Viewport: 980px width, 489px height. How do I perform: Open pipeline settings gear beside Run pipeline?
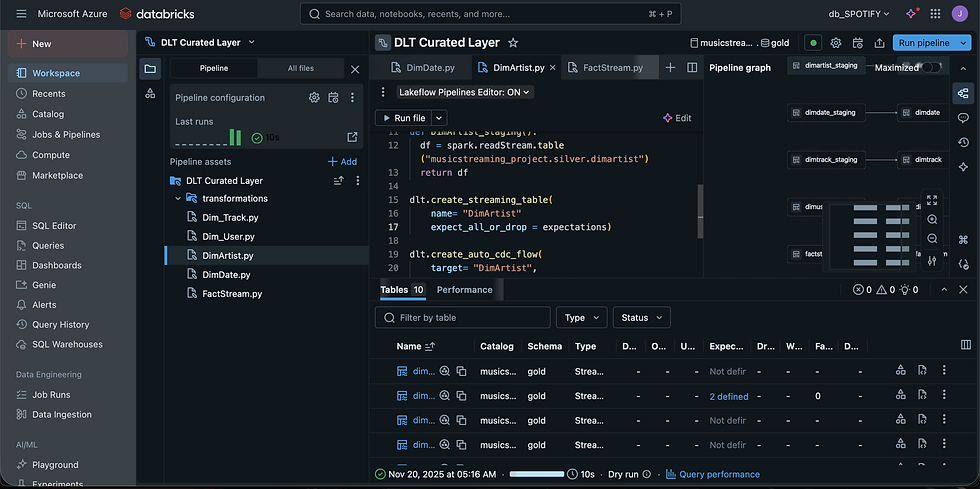pyautogui.click(x=836, y=43)
